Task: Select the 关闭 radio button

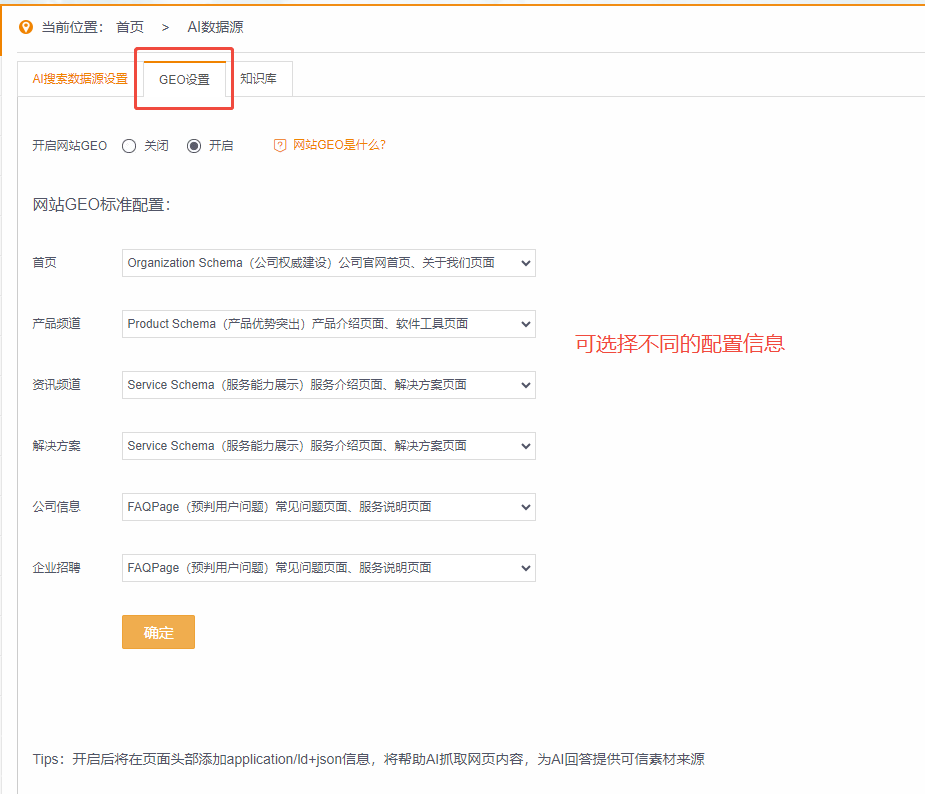Action: tap(129, 145)
